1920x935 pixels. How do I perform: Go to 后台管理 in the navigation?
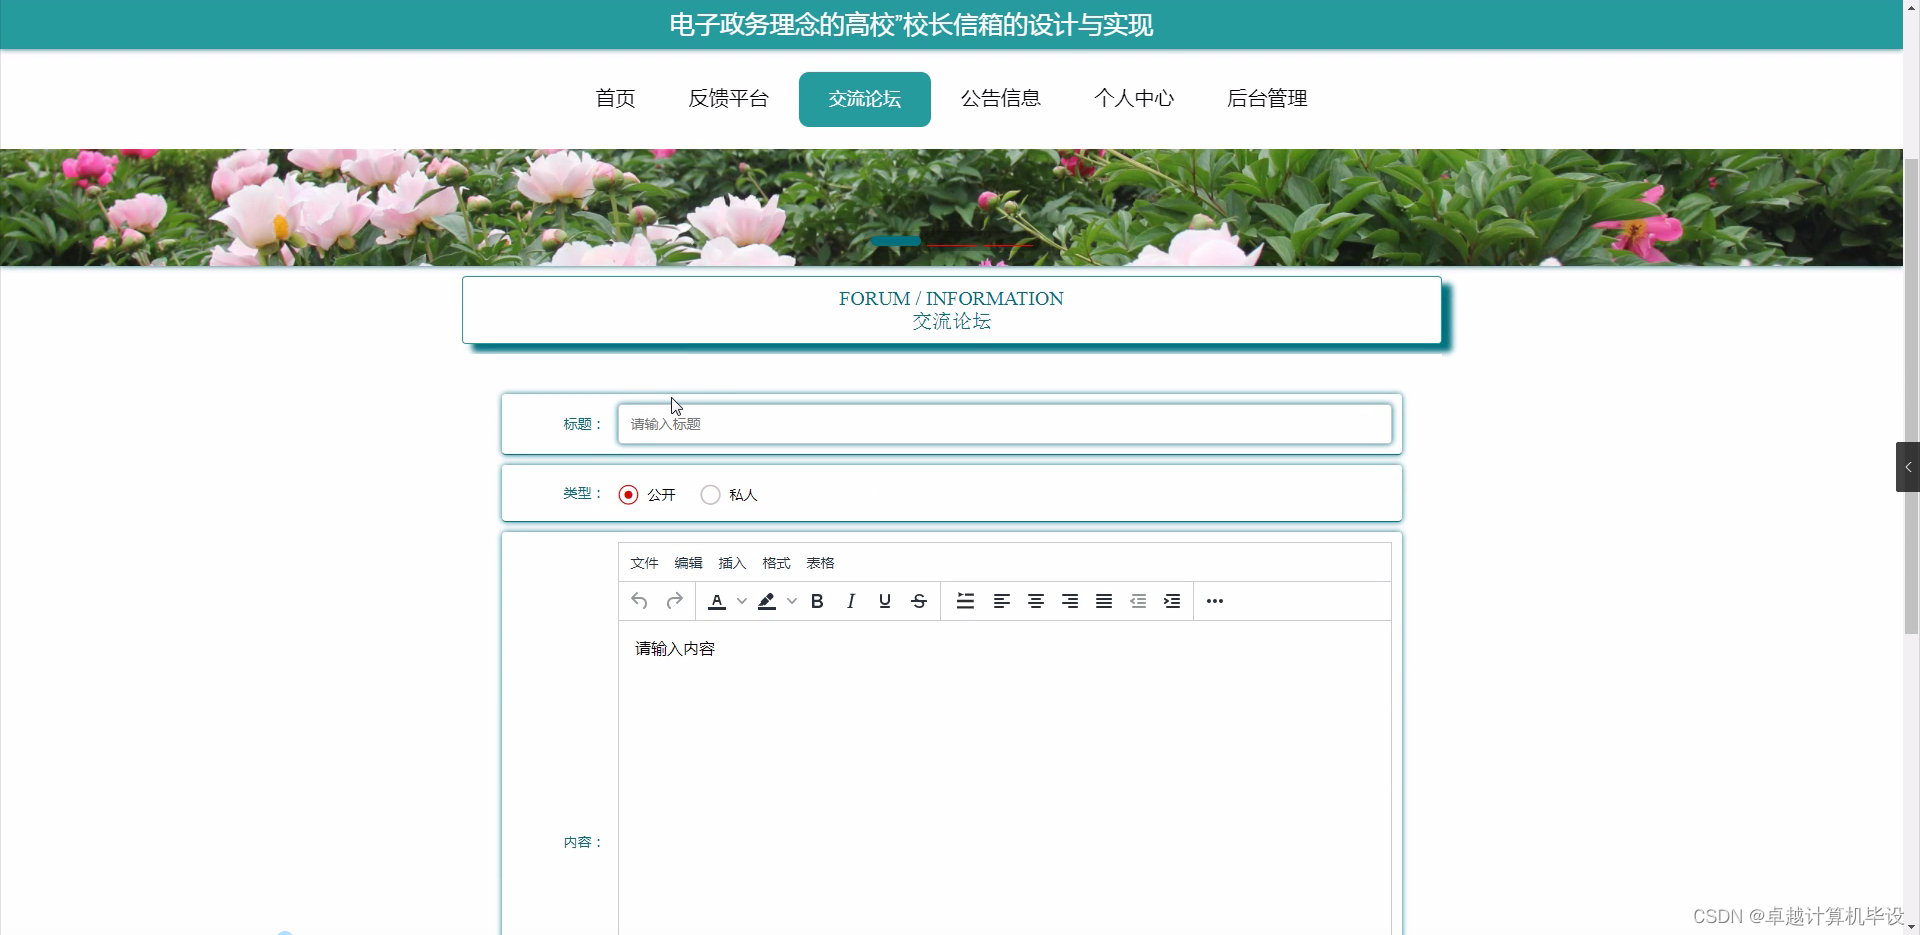point(1267,98)
